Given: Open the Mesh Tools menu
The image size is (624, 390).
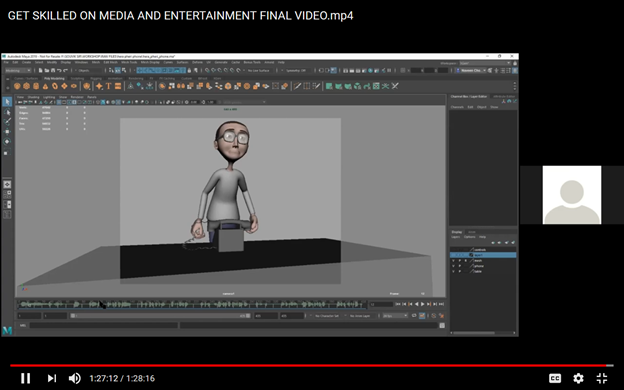Looking at the screenshot, I should pyautogui.click(x=129, y=62).
